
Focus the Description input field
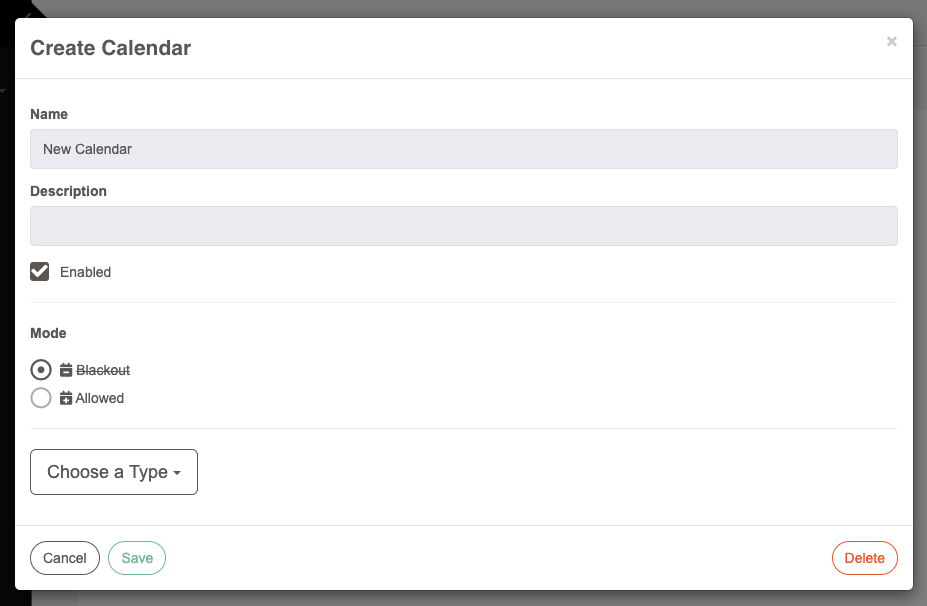pyautogui.click(x=464, y=226)
